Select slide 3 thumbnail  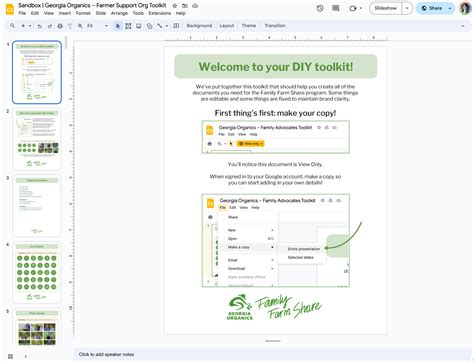(x=37, y=206)
